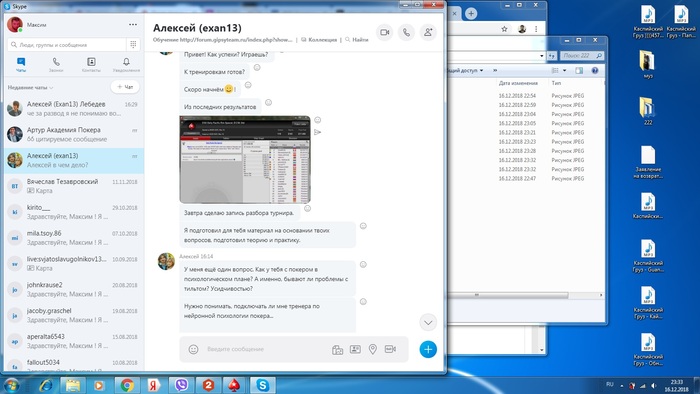
Task: Open chat with Алексей (Exan13) Лебедев
Action: (x=74, y=108)
